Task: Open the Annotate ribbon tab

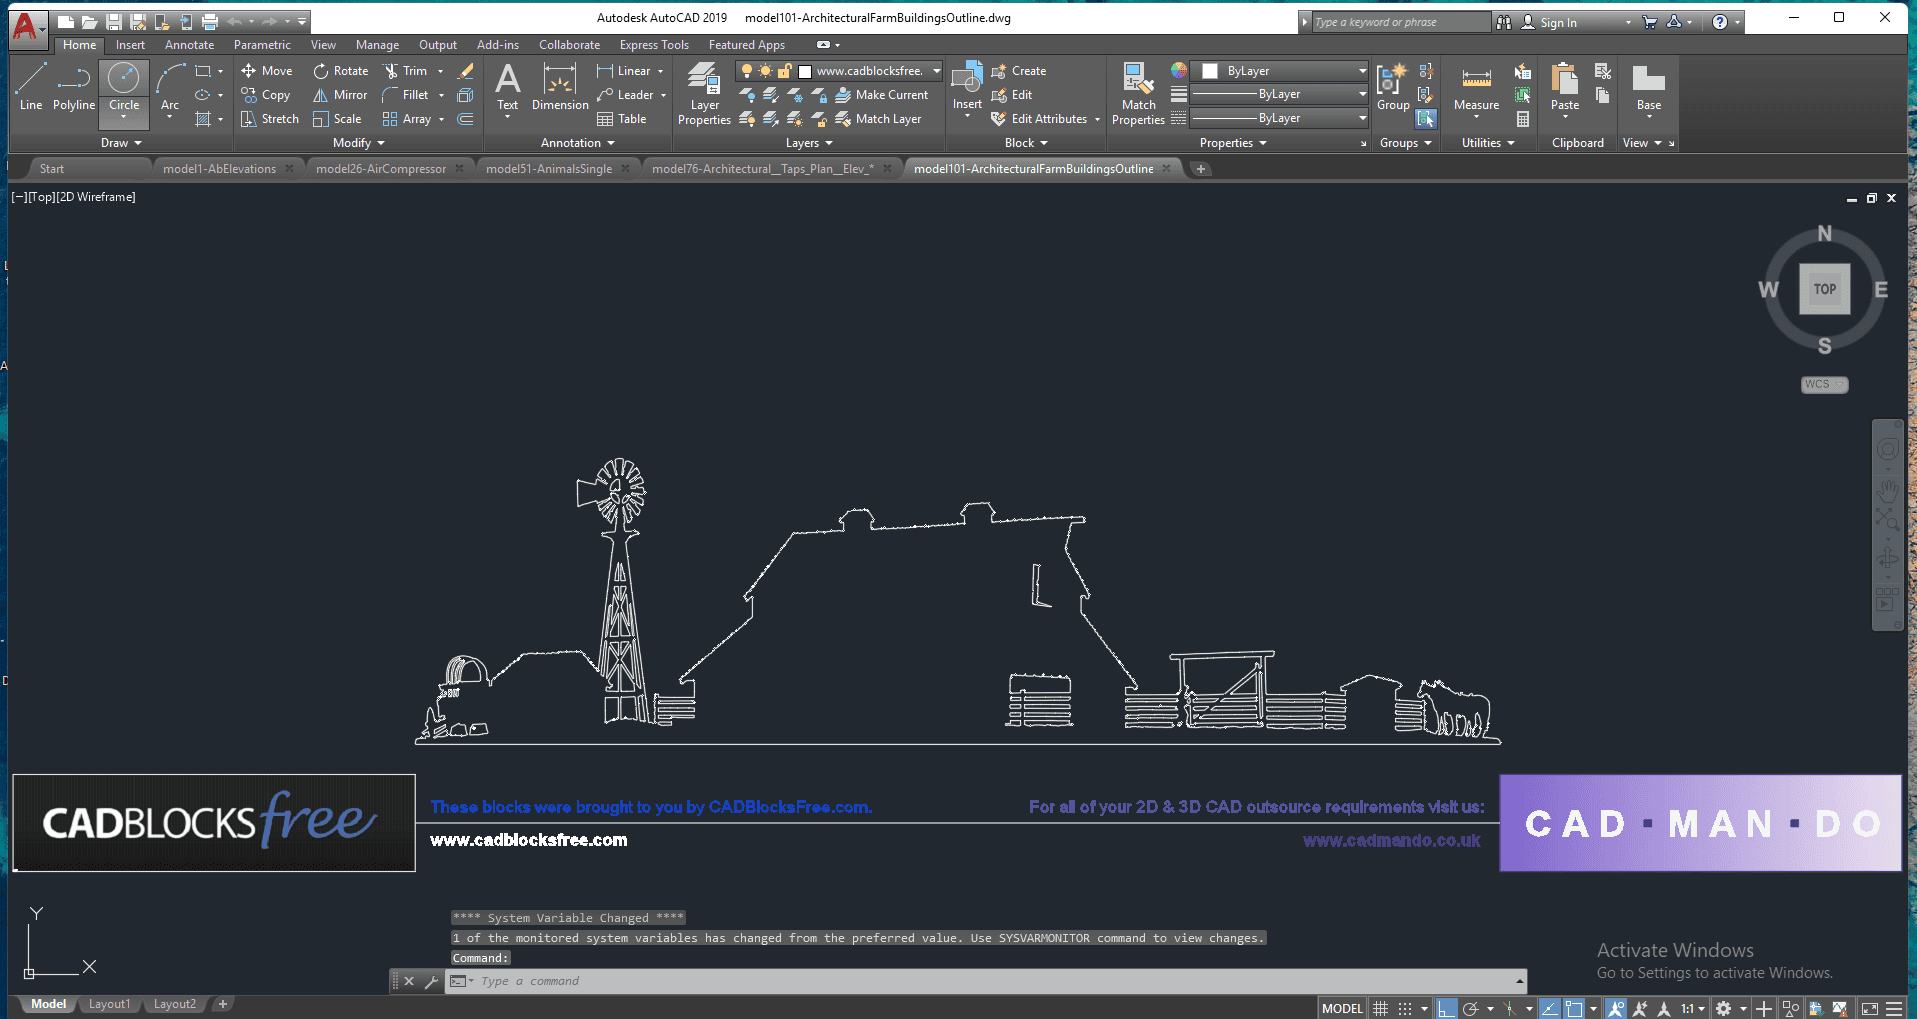Action: (189, 45)
